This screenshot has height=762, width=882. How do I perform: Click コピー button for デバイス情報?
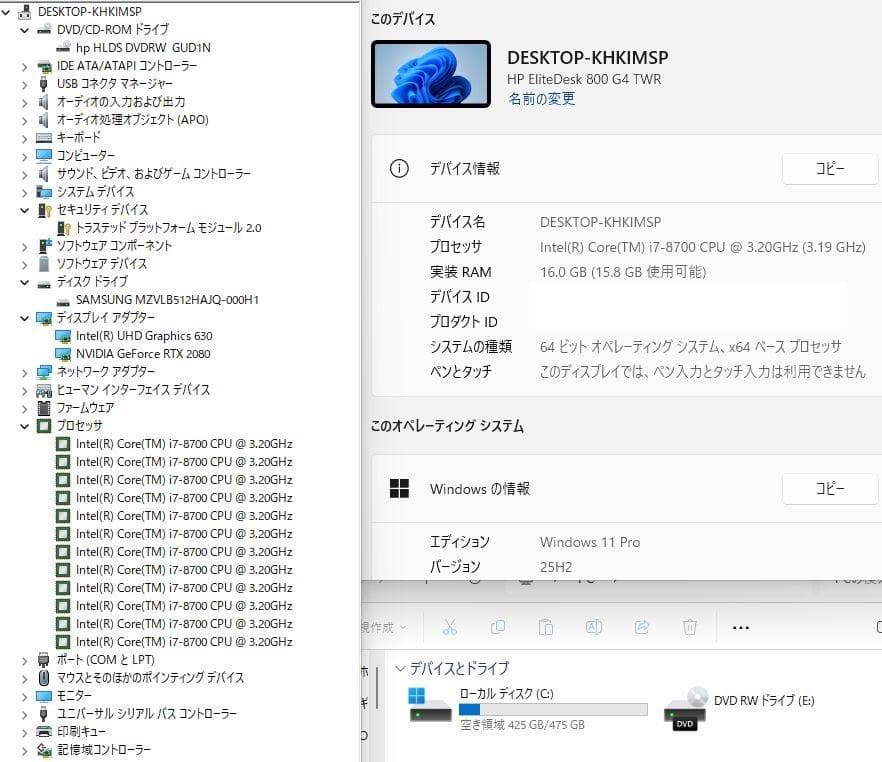click(830, 169)
